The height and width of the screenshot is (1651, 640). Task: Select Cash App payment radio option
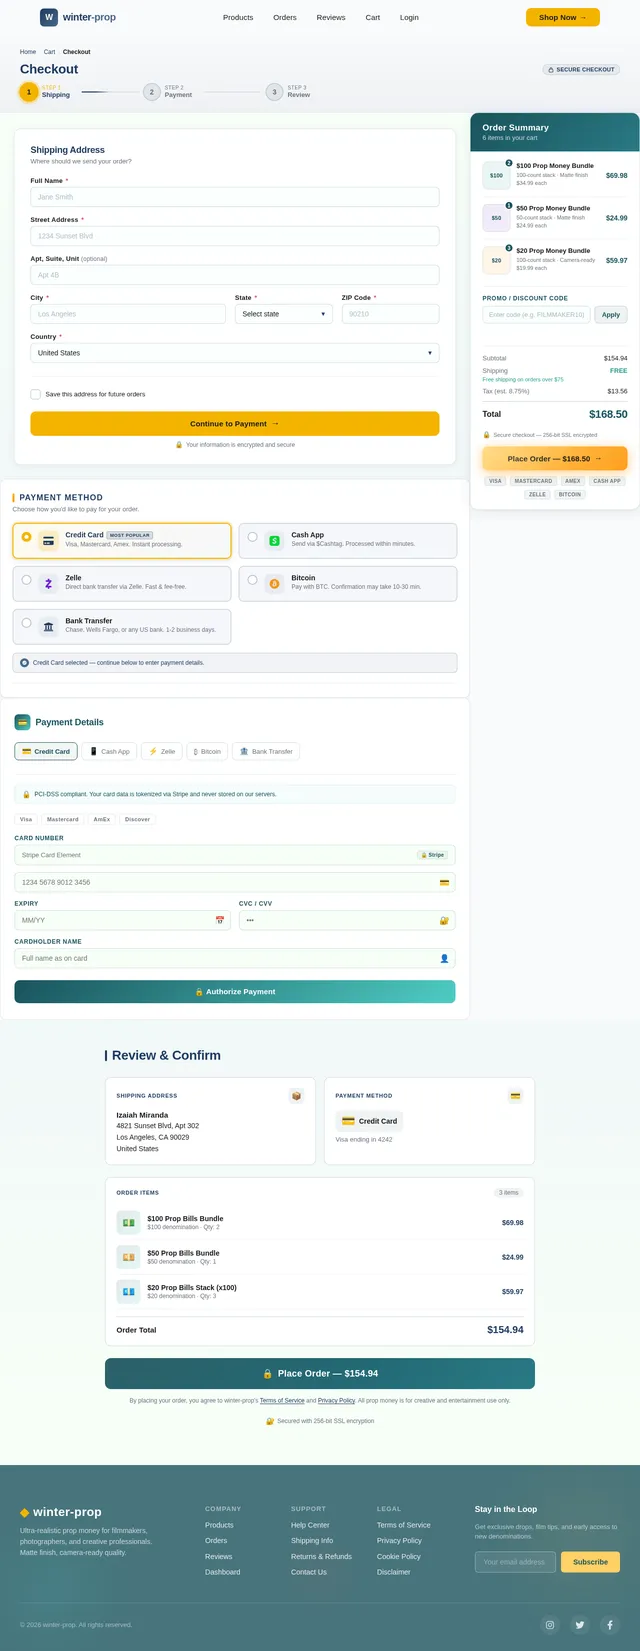pyautogui.click(x=252, y=537)
